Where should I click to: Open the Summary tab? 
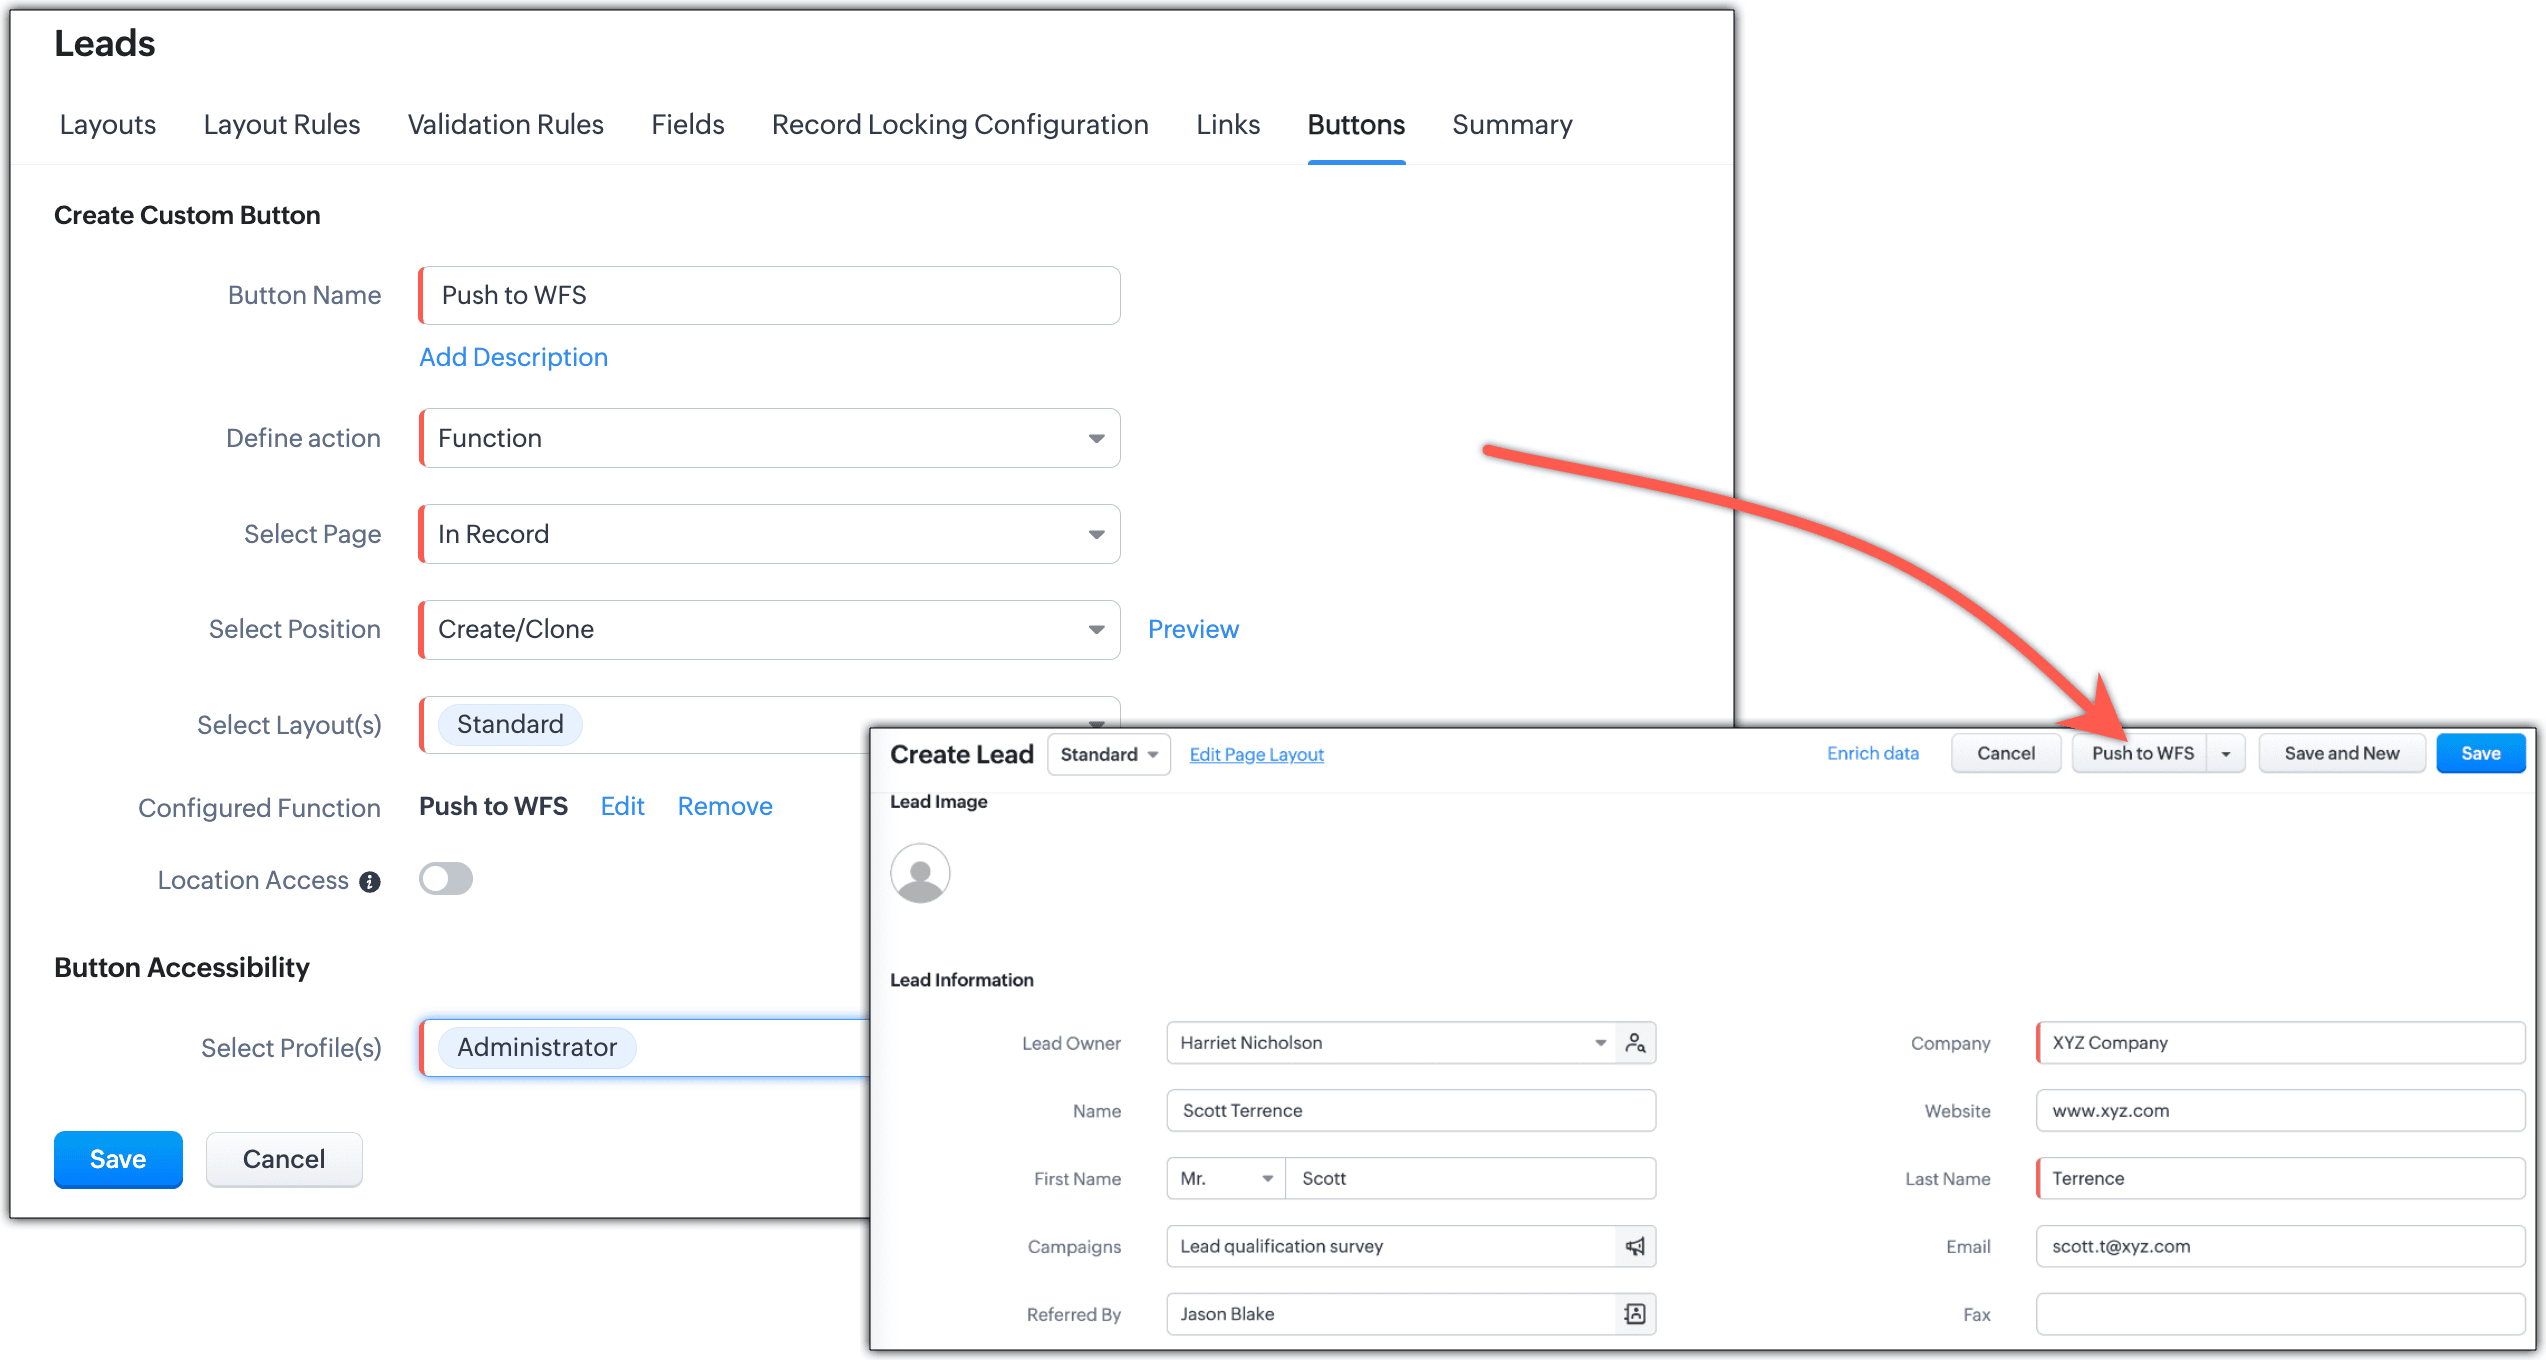[x=1511, y=125]
